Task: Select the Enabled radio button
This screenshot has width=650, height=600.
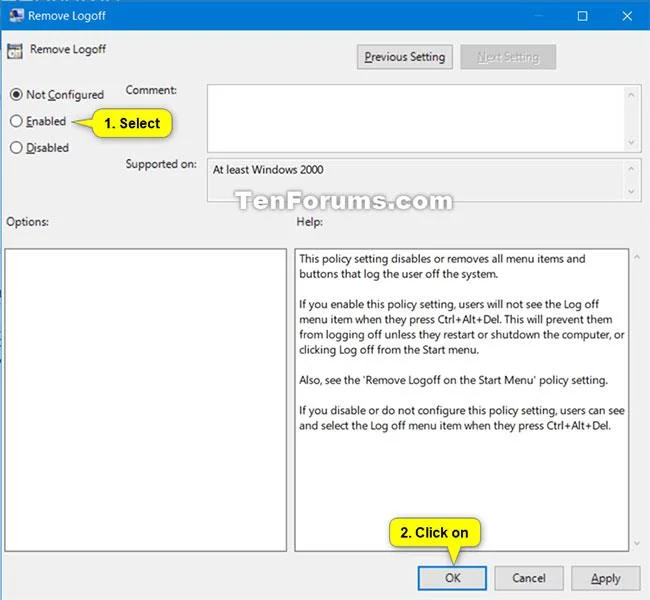Action: 16,121
